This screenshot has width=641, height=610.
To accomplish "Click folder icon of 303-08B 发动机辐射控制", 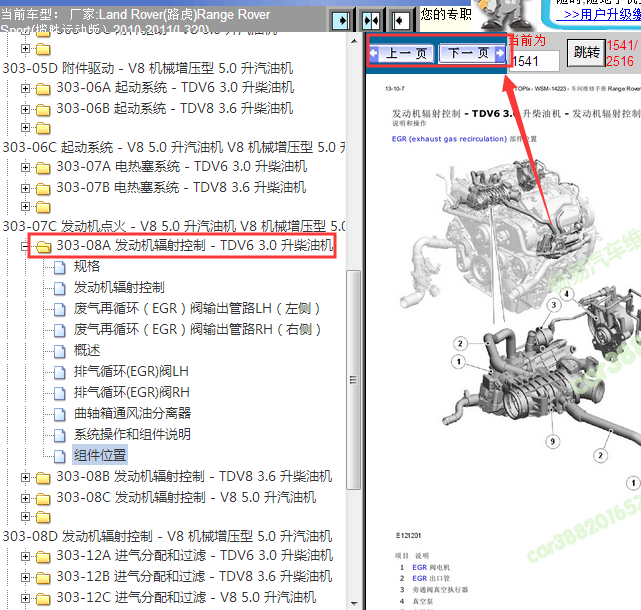I will tap(43, 478).
